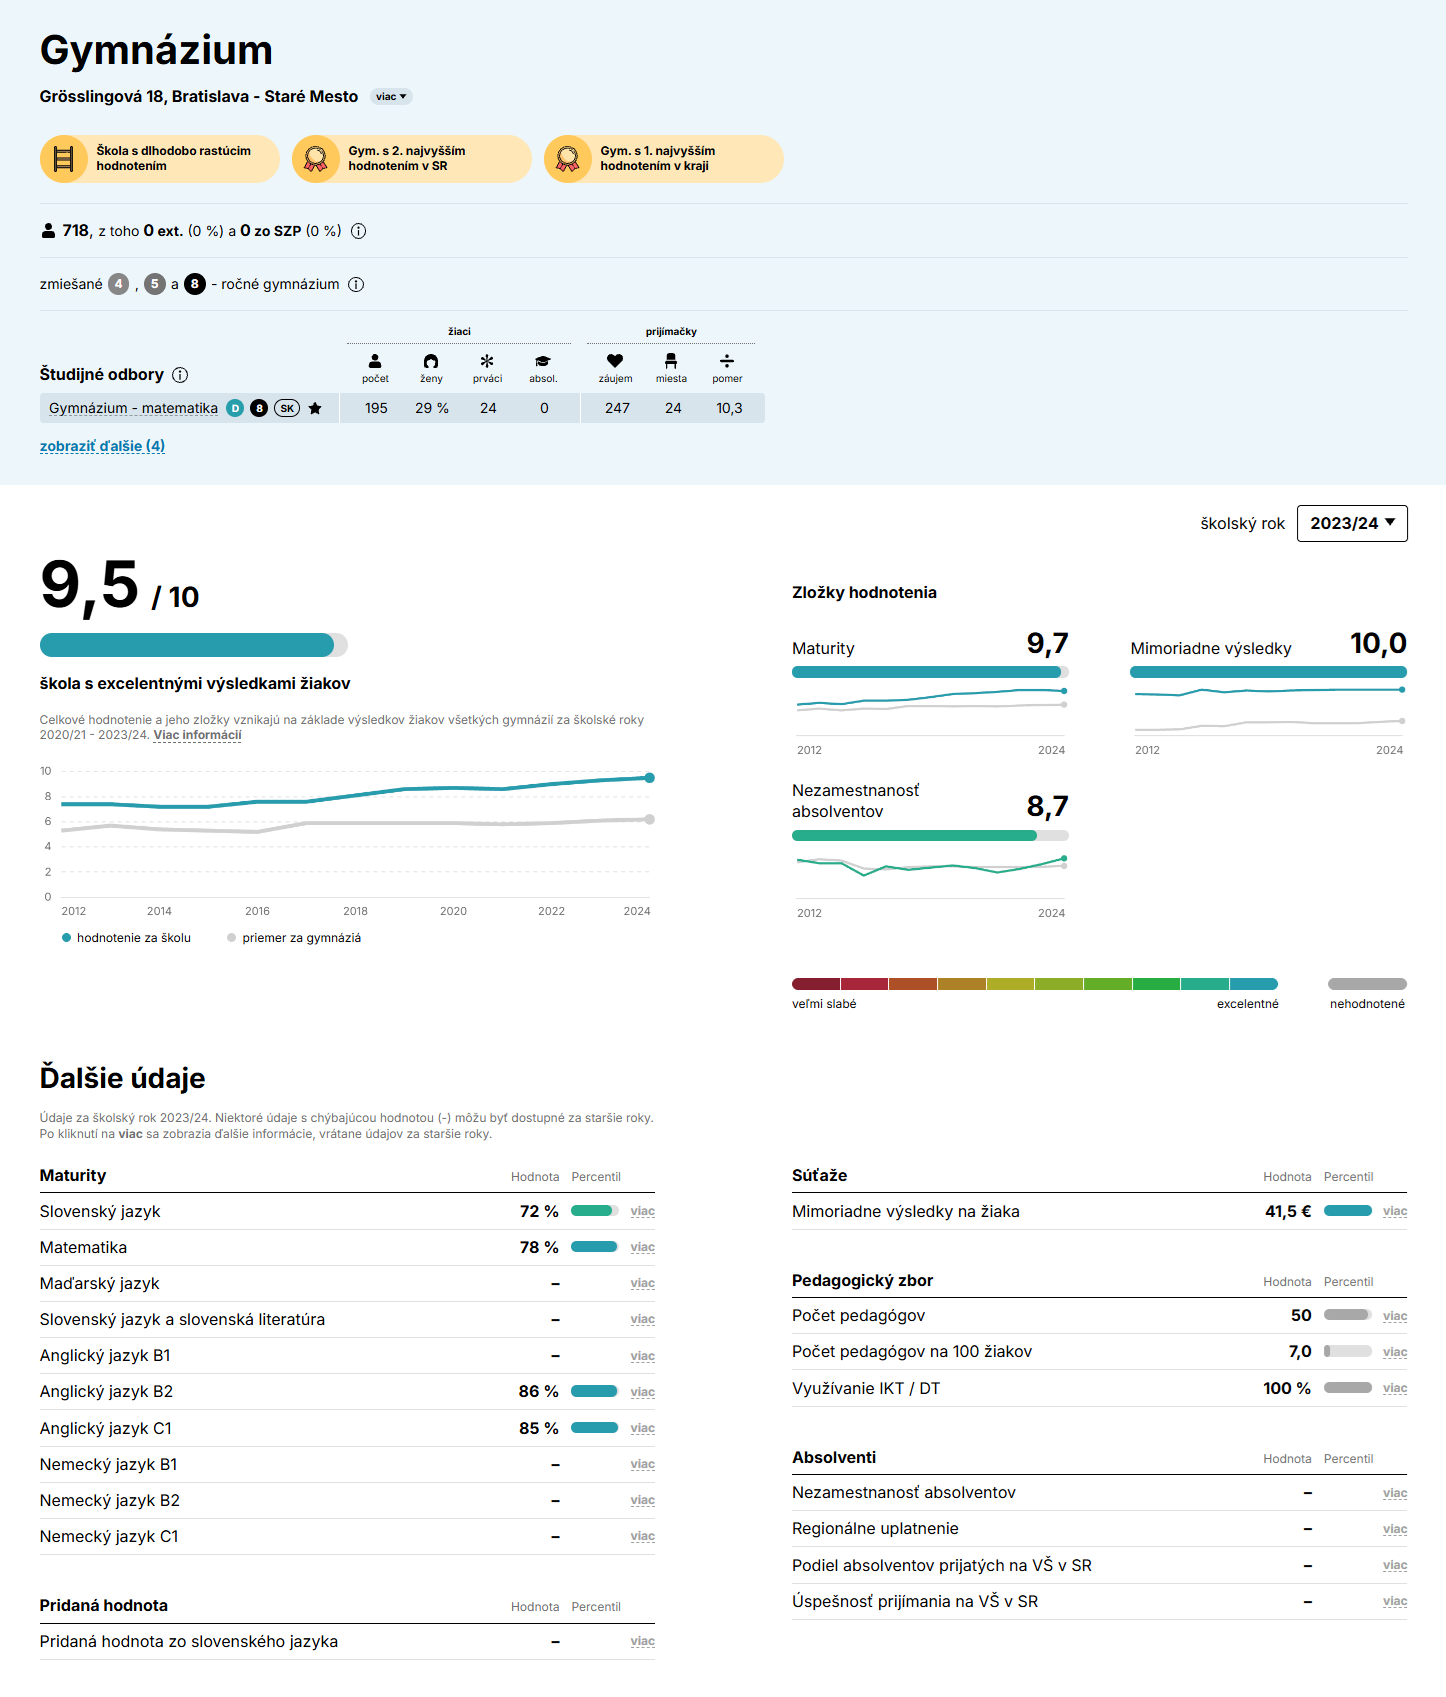Click the Viac informácií link

coord(197,735)
